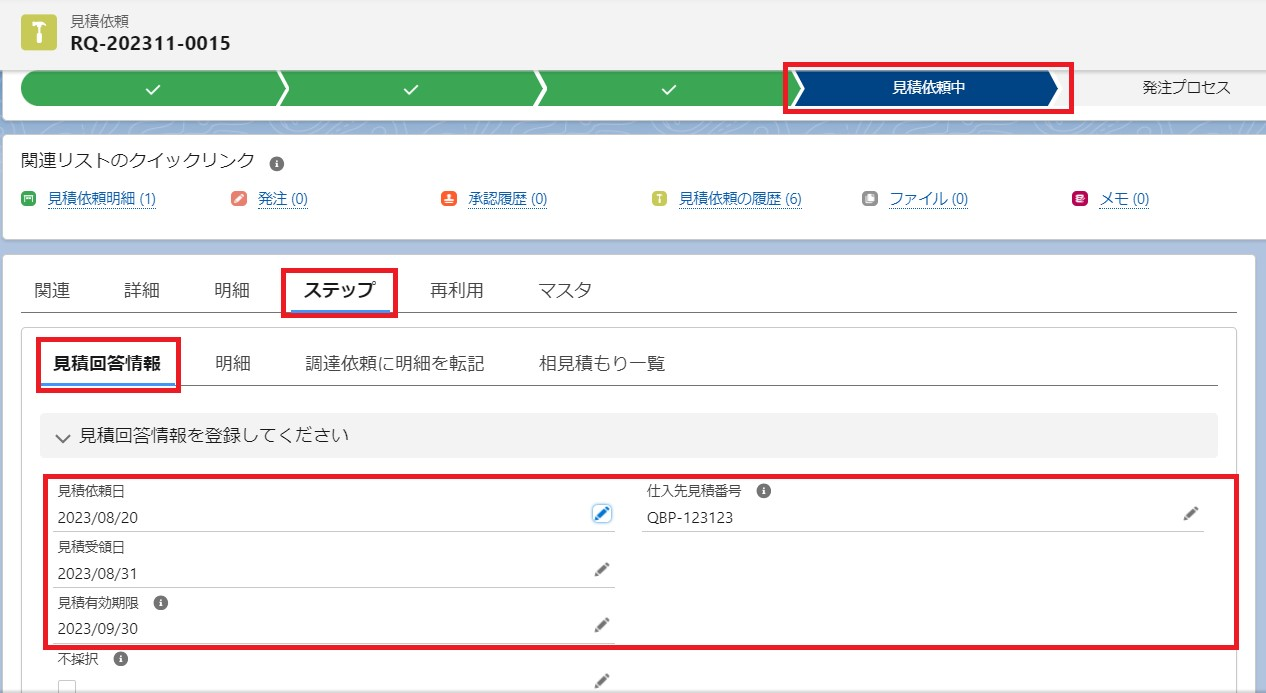This screenshot has height=693, width=1266.
Task: Click the QBP-123123 quote number value
Action: (x=690, y=518)
